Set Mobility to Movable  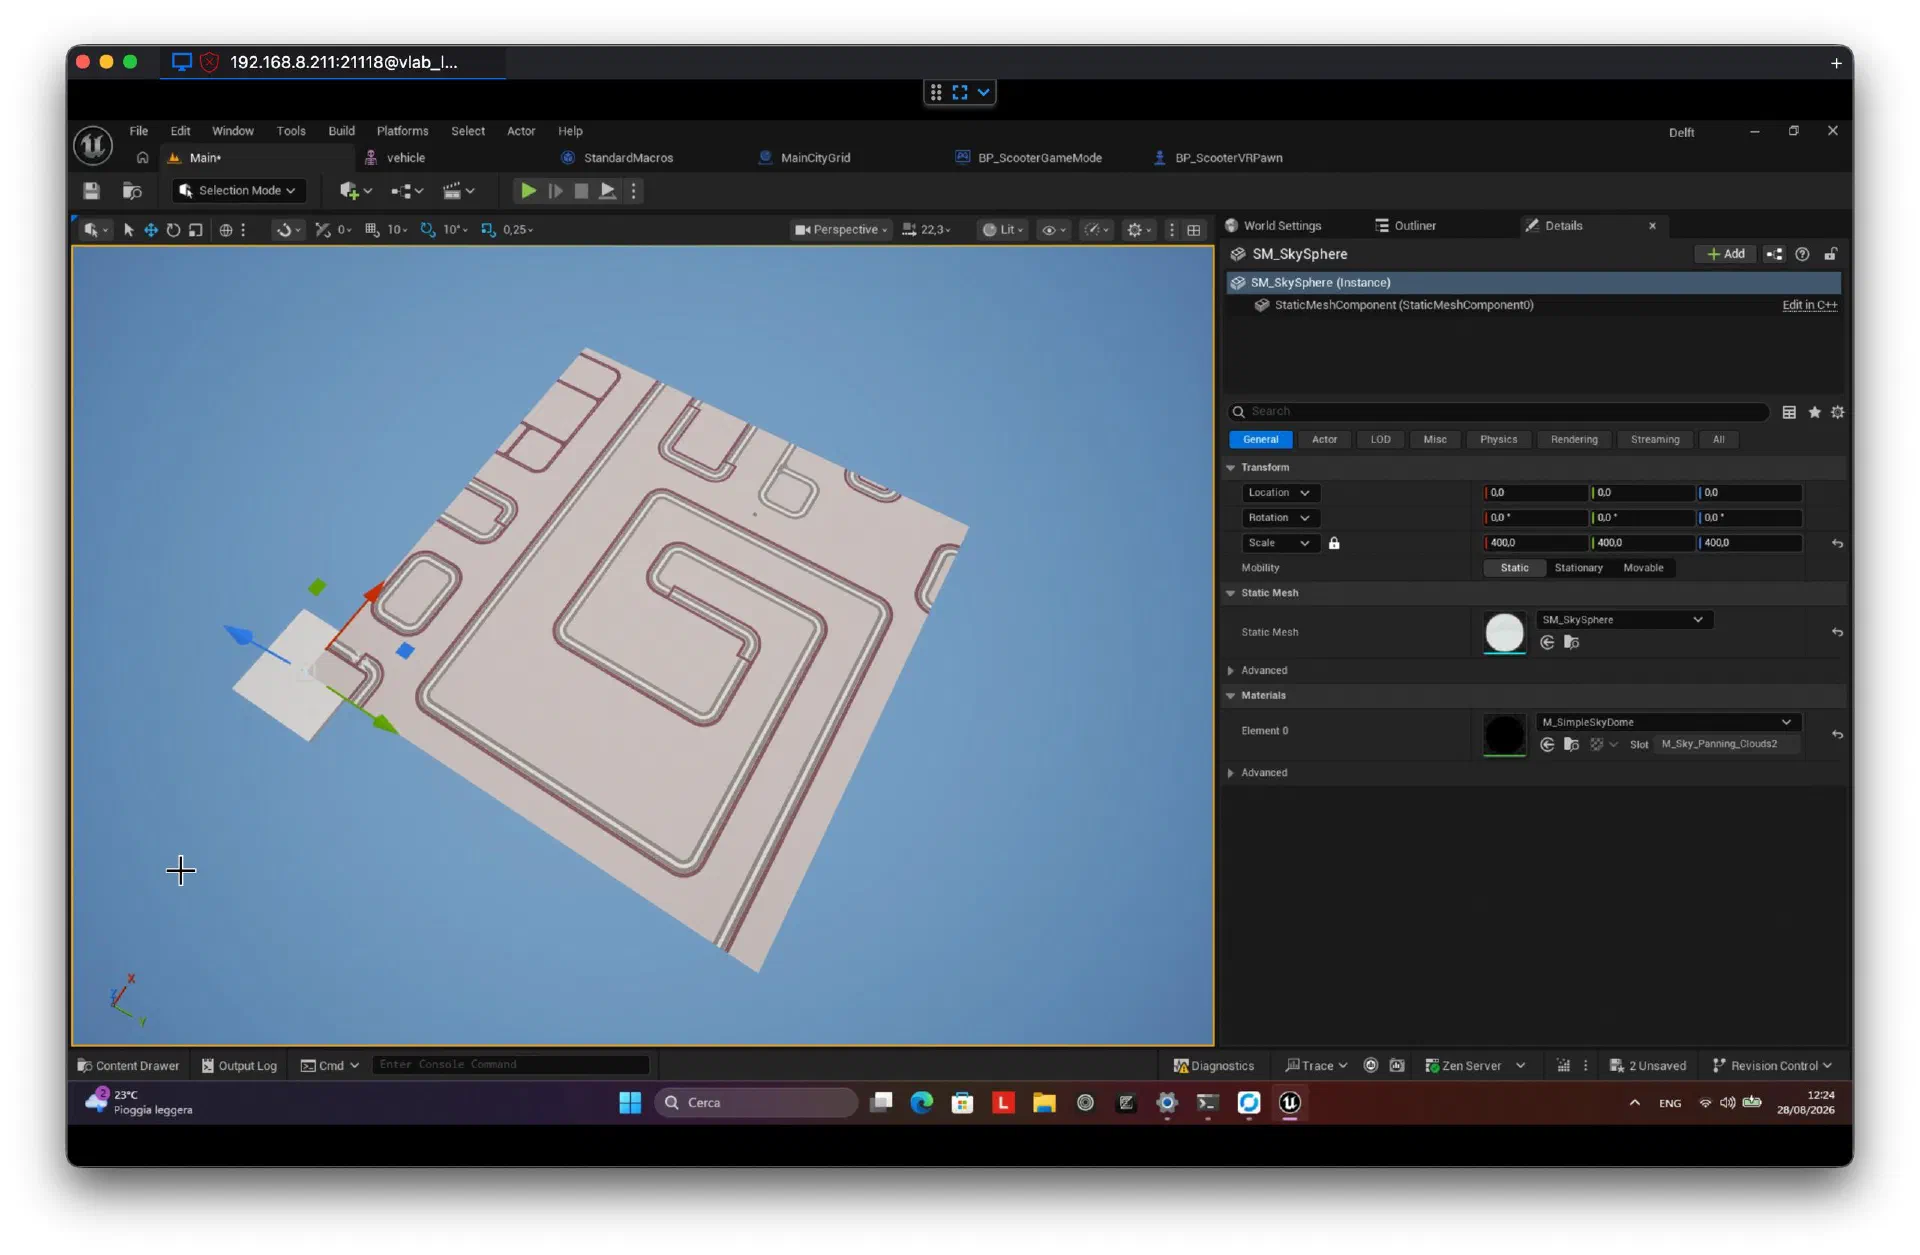coord(1643,568)
